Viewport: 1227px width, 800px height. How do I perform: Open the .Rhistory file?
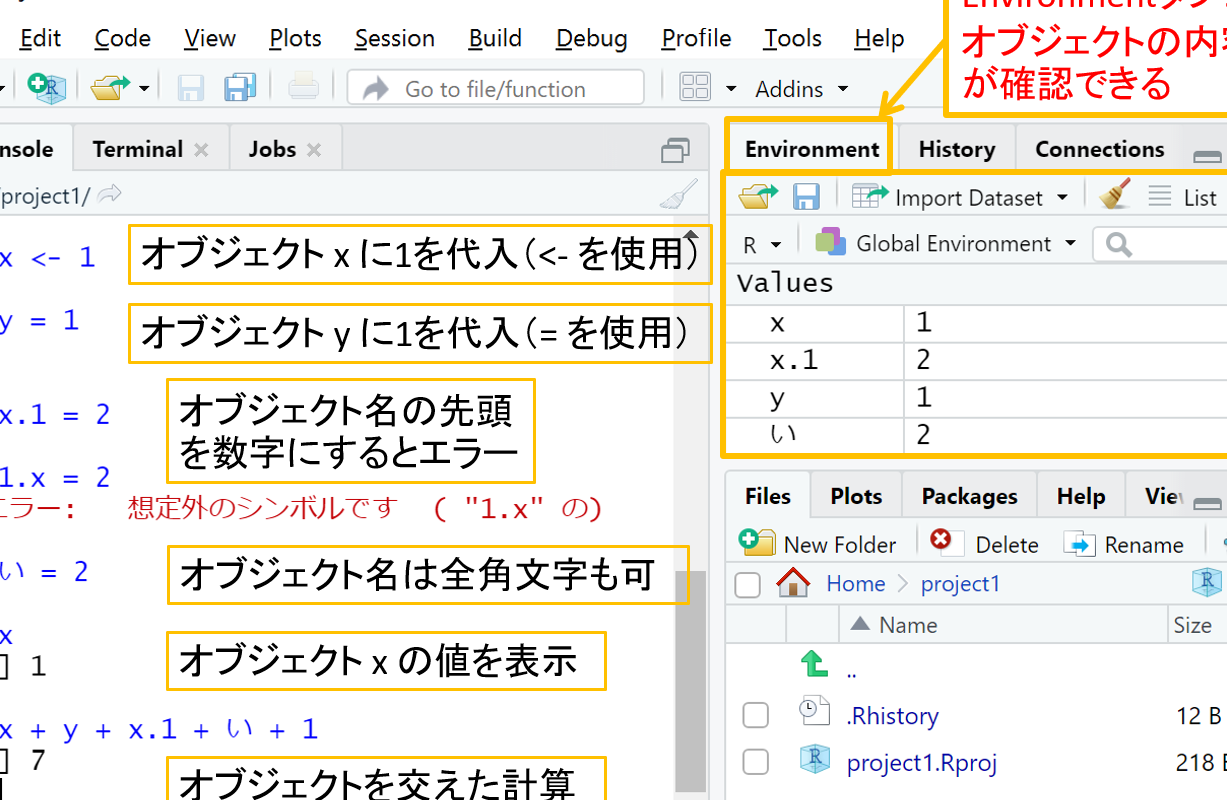893,715
